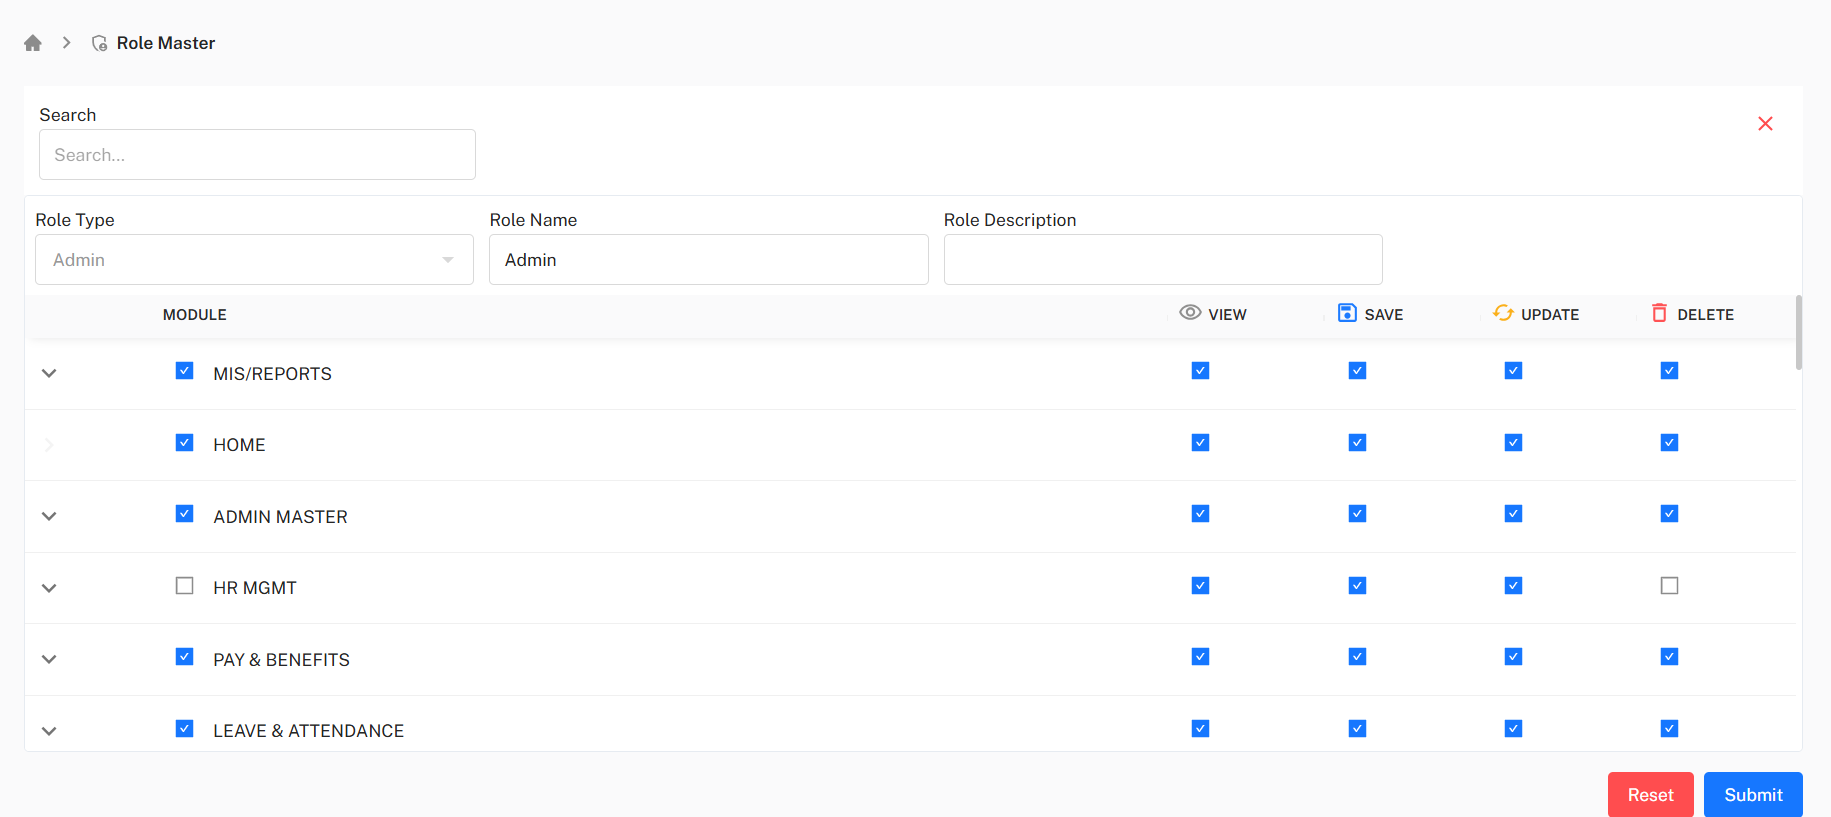Click the DELETE trash can icon
Image resolution: width=1831 pixels, height=817 pixels.
[1660, 313]
